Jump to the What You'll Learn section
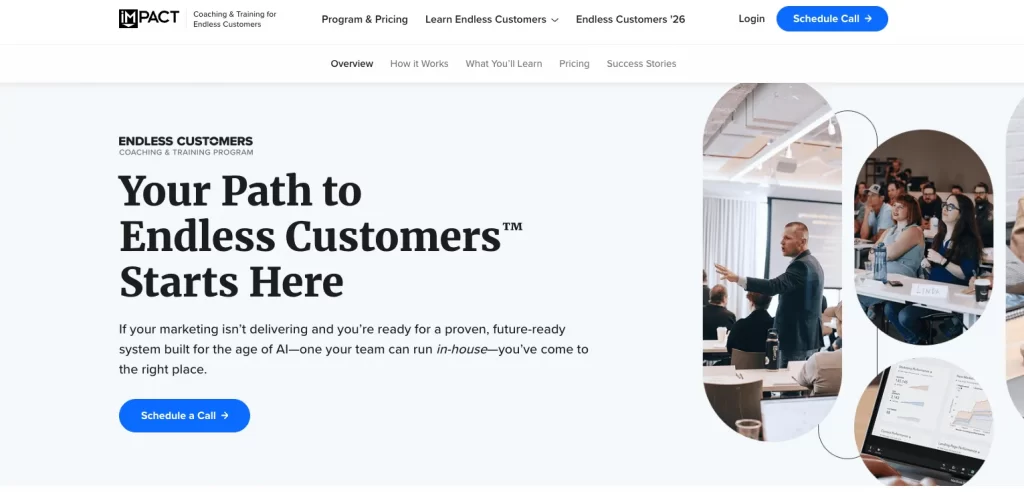Screen dimensions: 1024x492 coord(504,64)
